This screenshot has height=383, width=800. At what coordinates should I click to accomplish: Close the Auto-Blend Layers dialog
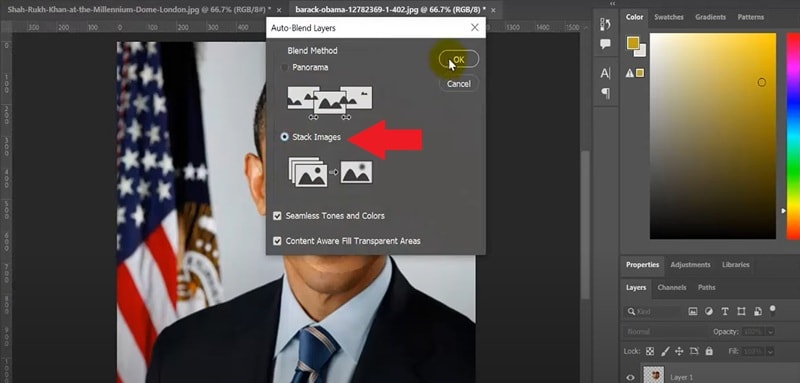pos(474,28)
